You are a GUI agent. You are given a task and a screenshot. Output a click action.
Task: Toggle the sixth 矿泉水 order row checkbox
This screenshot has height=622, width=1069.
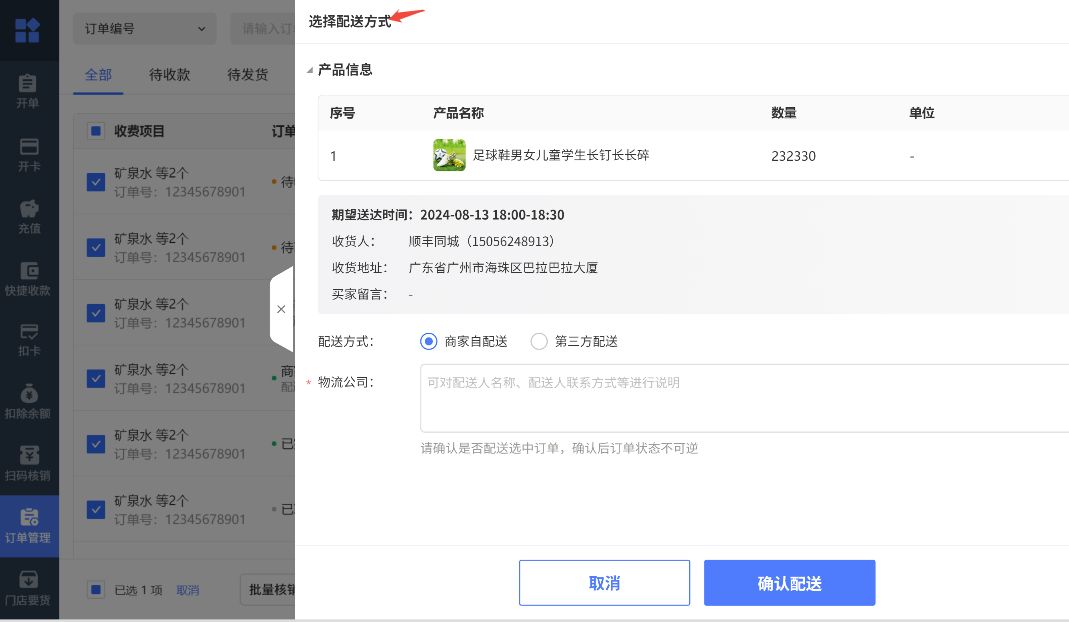(x=95, y=509)
